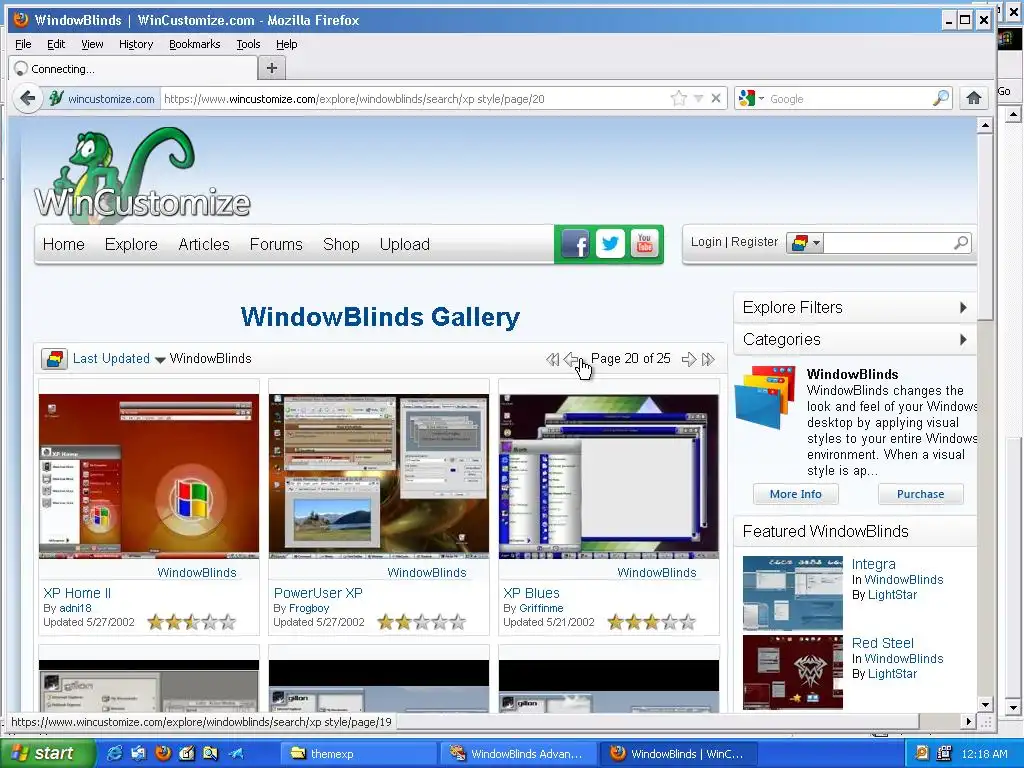Image resolution: width=1024 pixels, height=768 pixels.
Task: Click the More Info button
Action: click(x=795, y=494)
